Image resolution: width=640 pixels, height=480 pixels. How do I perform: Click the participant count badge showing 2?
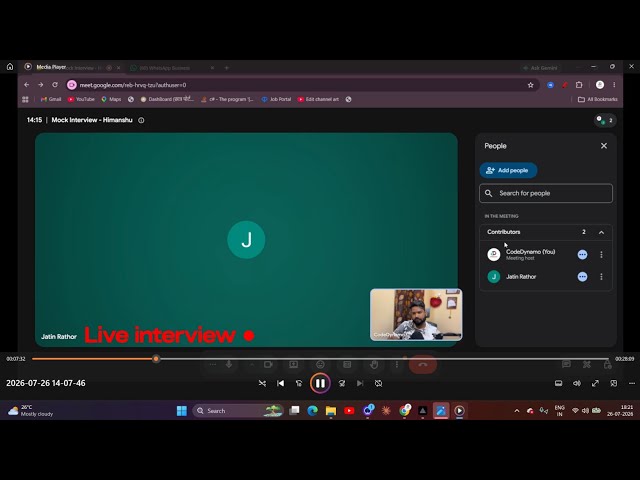(605, 120)
